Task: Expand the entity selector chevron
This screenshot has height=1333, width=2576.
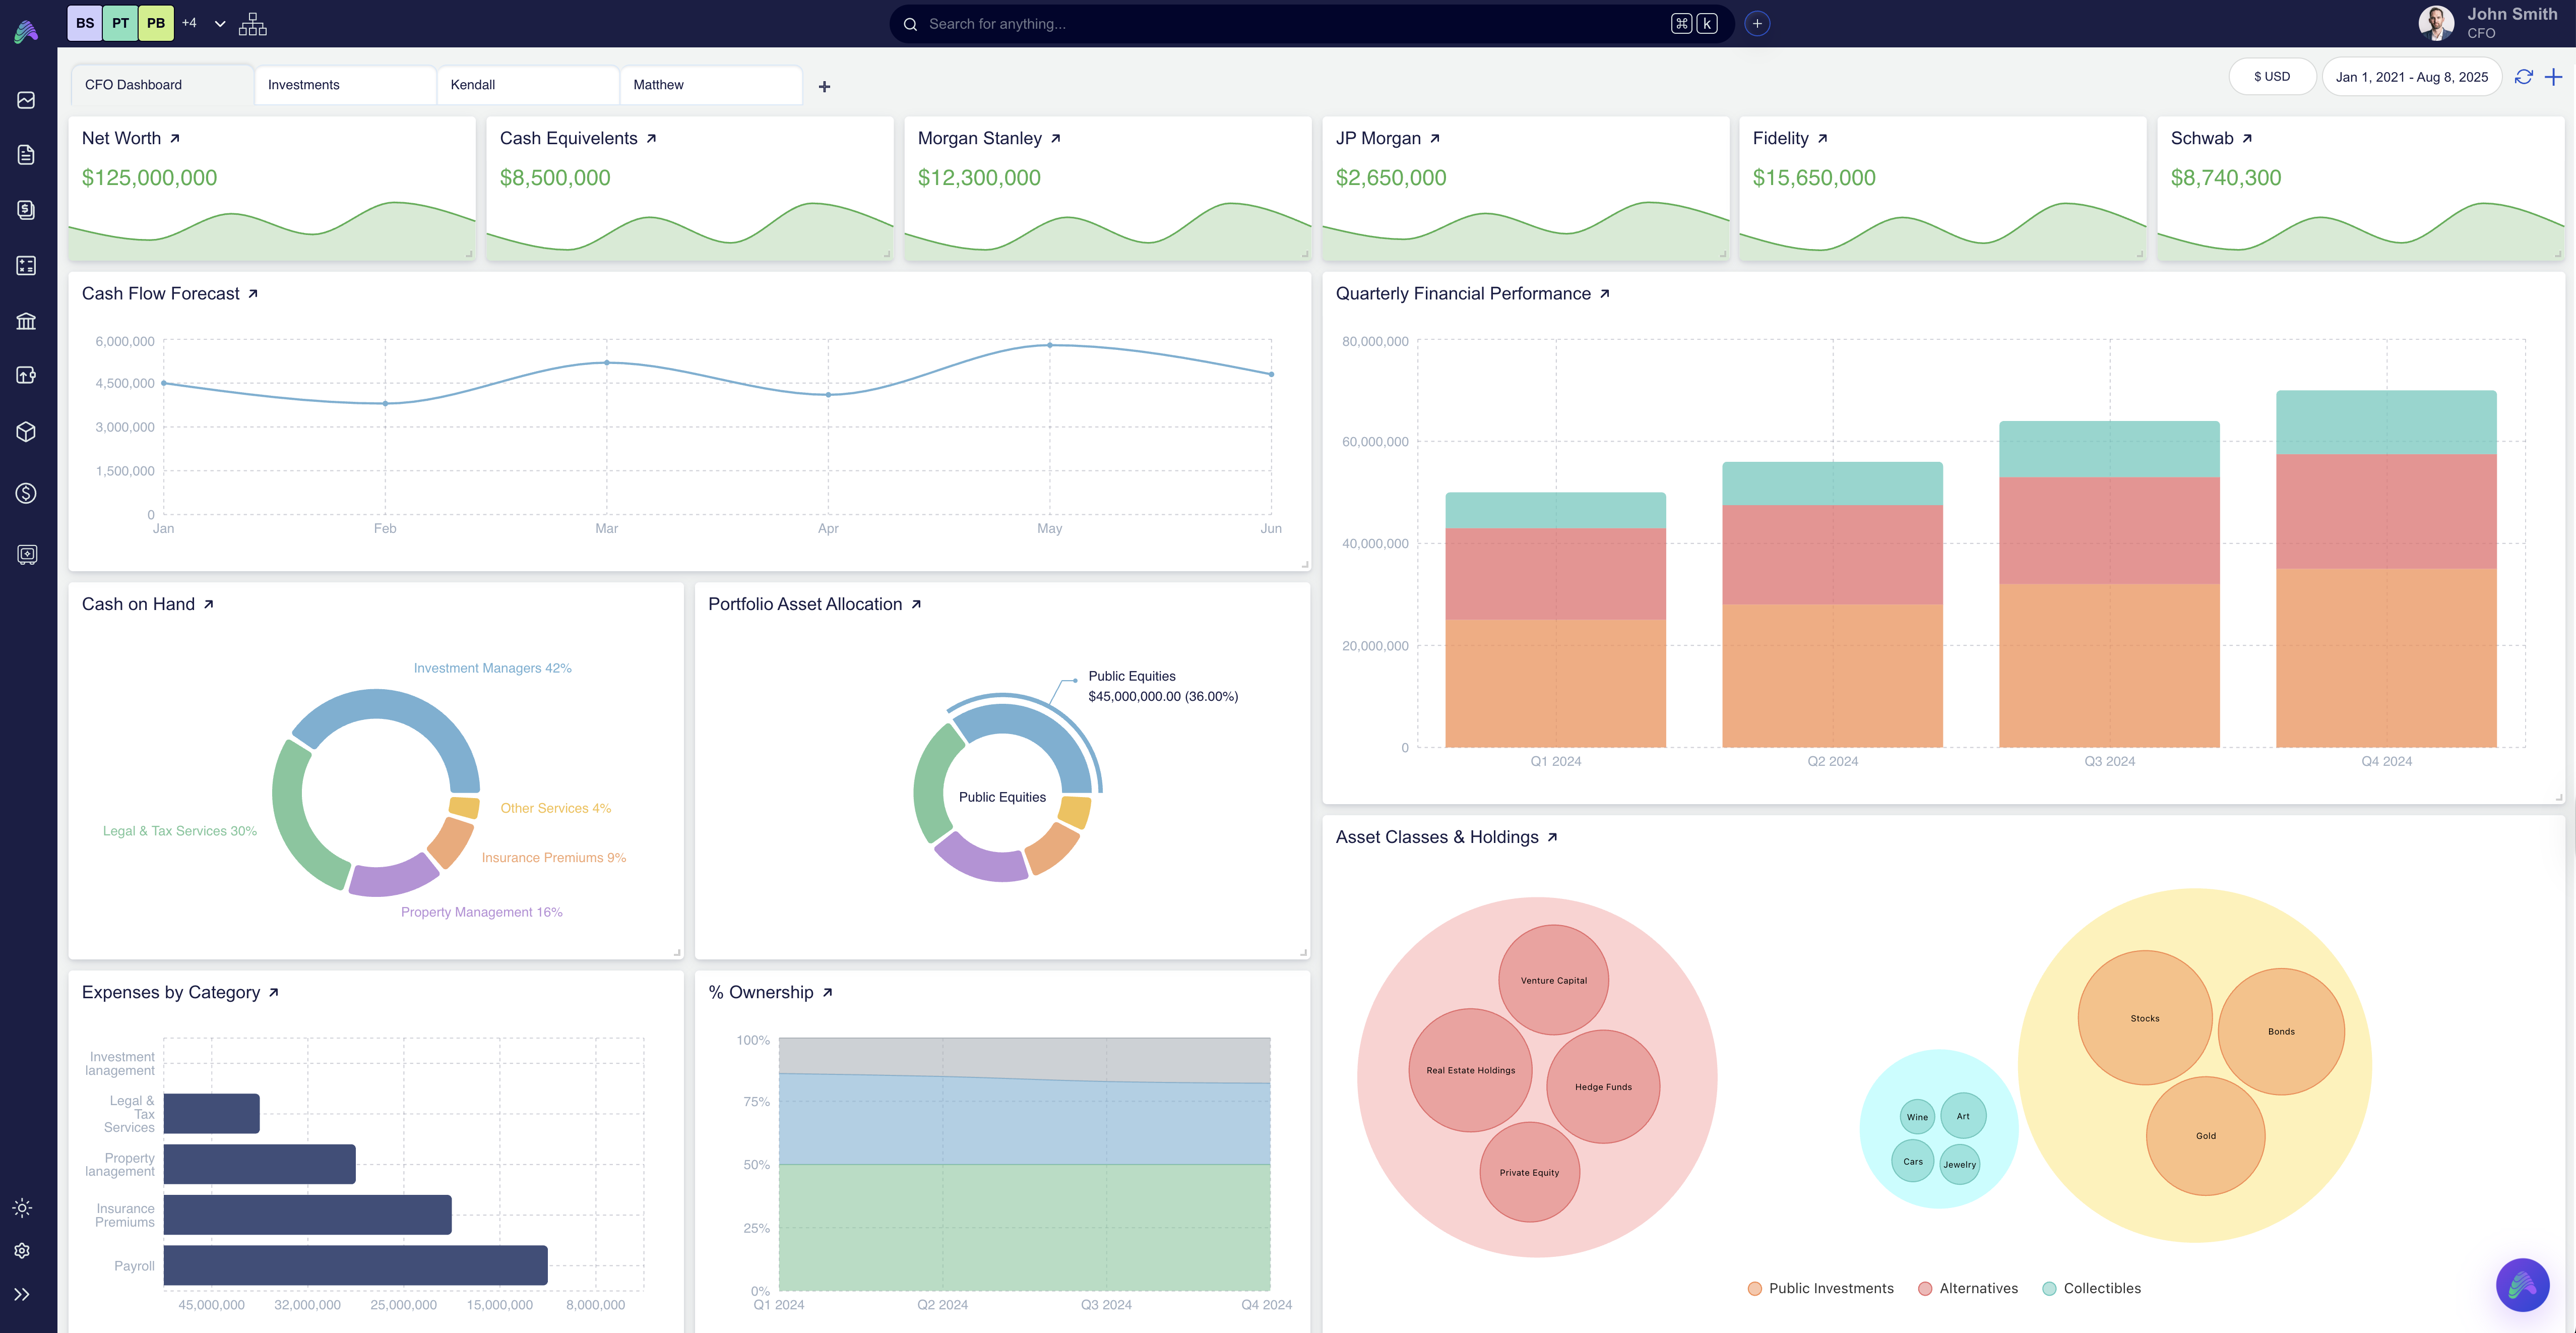Action: coord(220,24)
